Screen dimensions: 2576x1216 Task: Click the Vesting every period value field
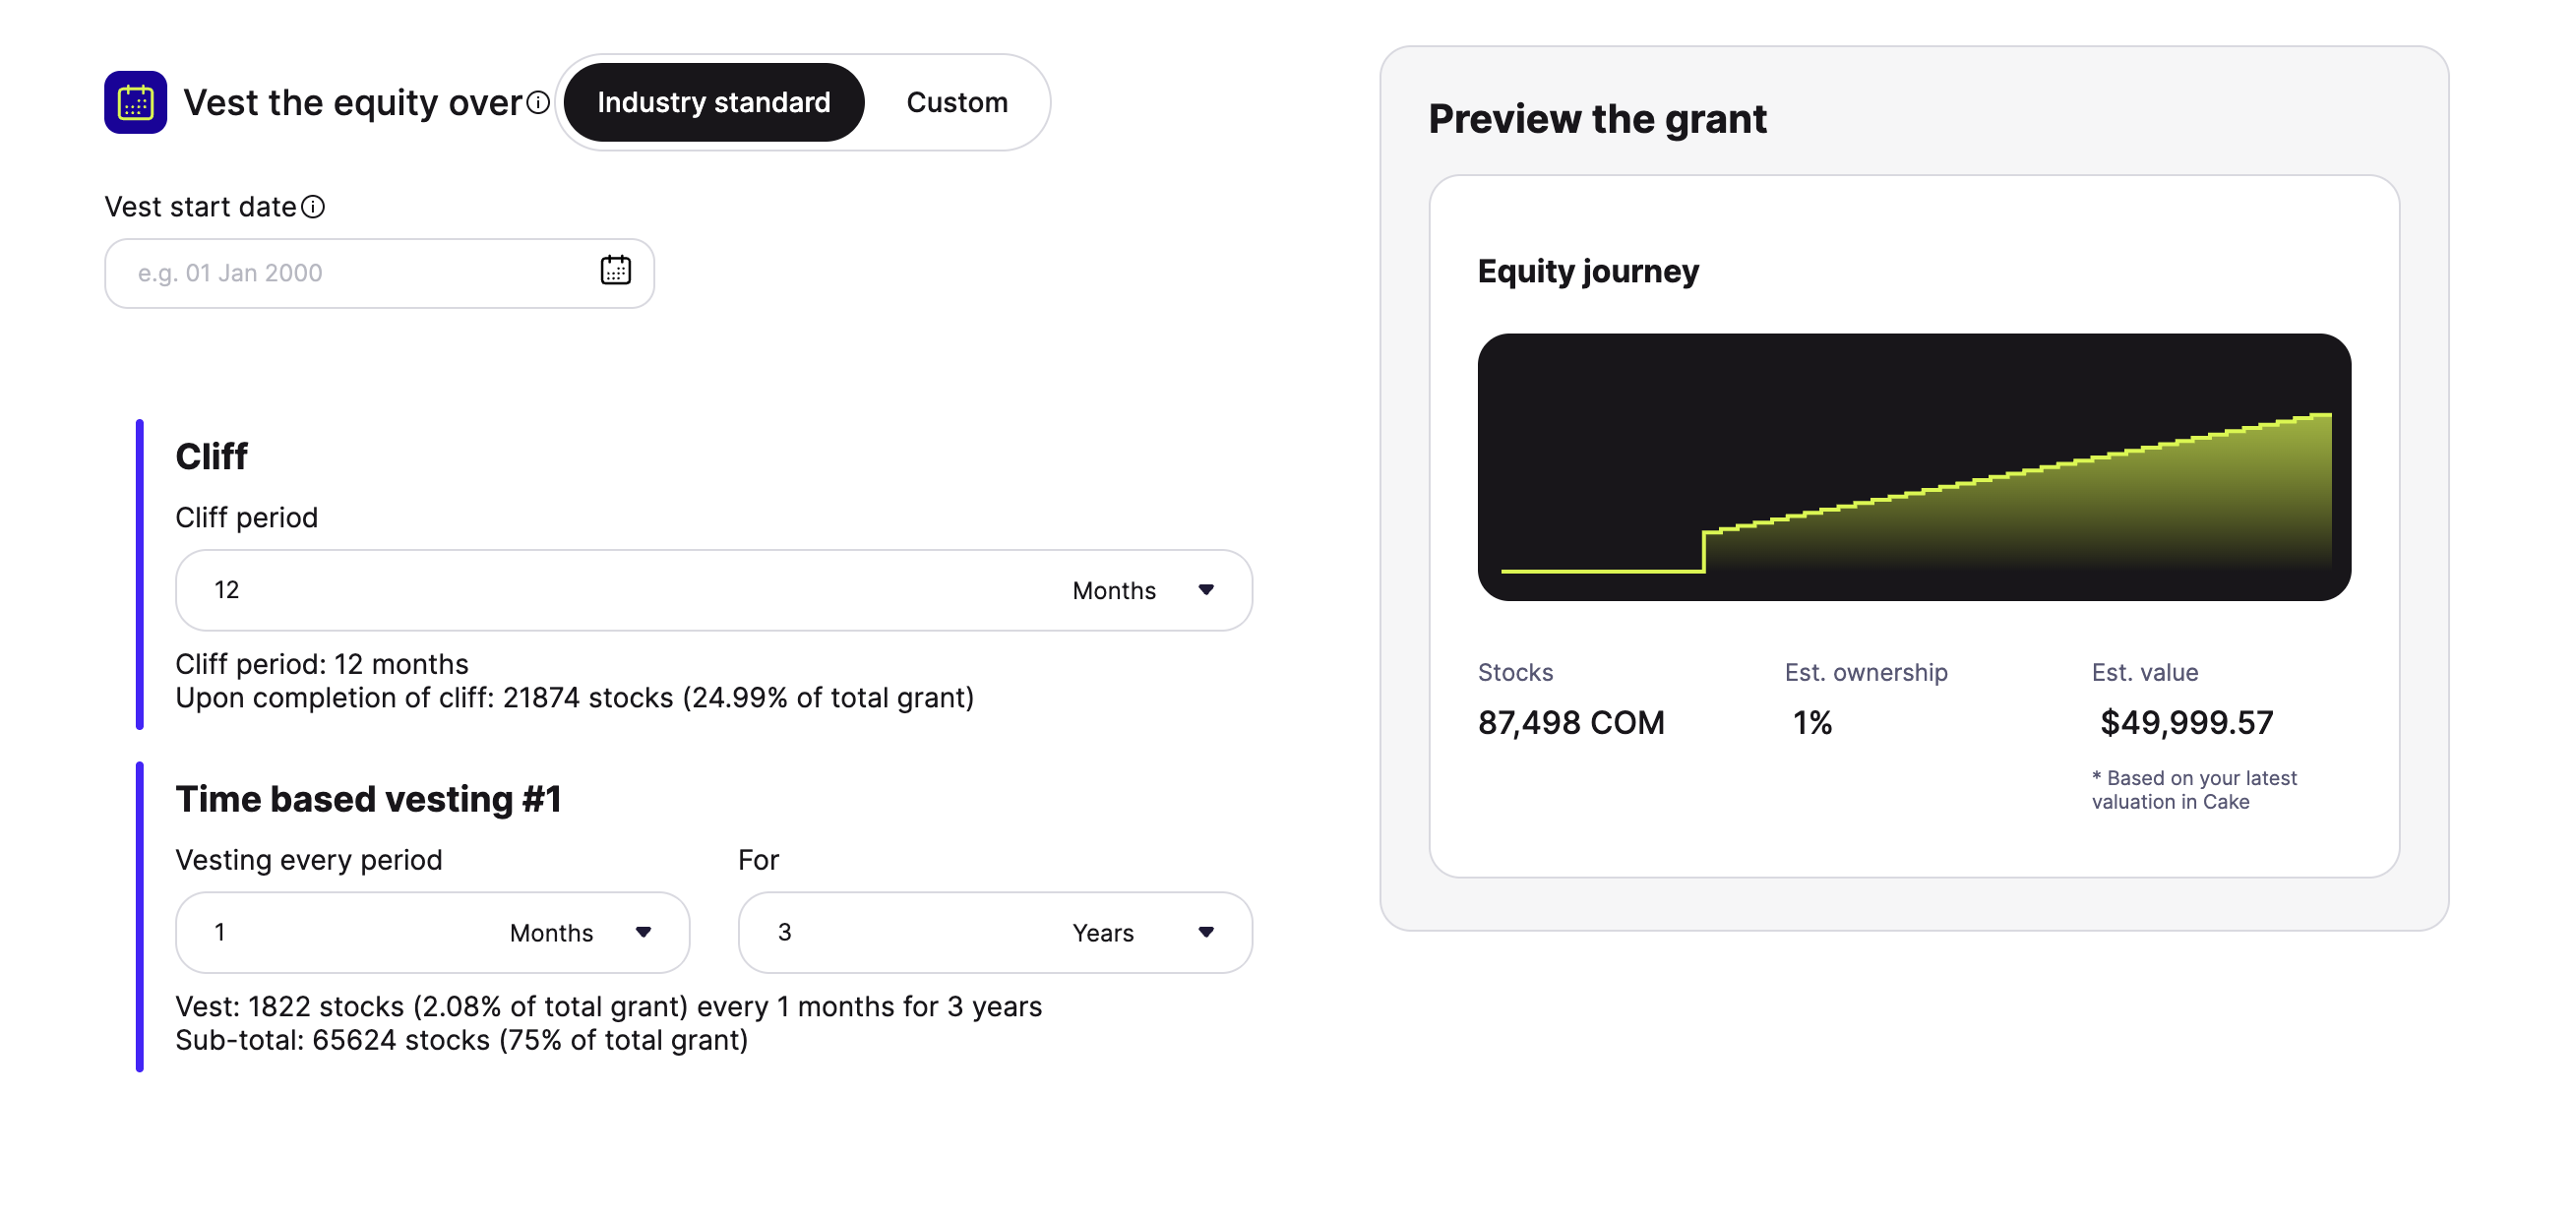click(x=340, y=932)
